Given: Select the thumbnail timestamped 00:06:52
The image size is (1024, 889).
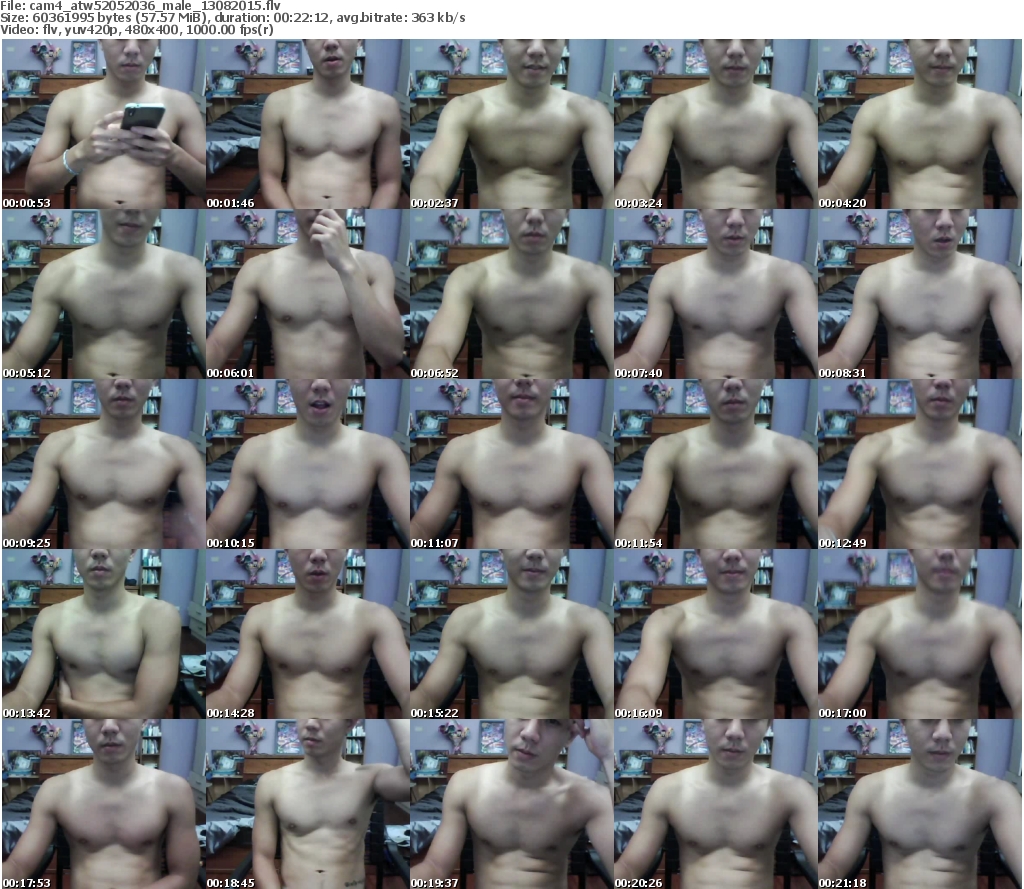Looking at the screenshot, I should coord(511,294).
